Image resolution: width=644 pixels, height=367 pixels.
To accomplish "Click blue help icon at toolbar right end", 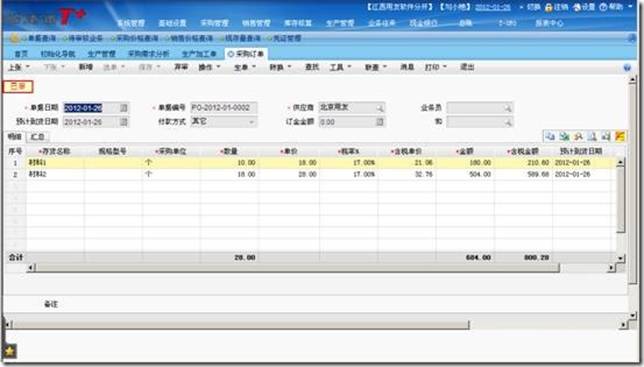I will pos(627,68).
